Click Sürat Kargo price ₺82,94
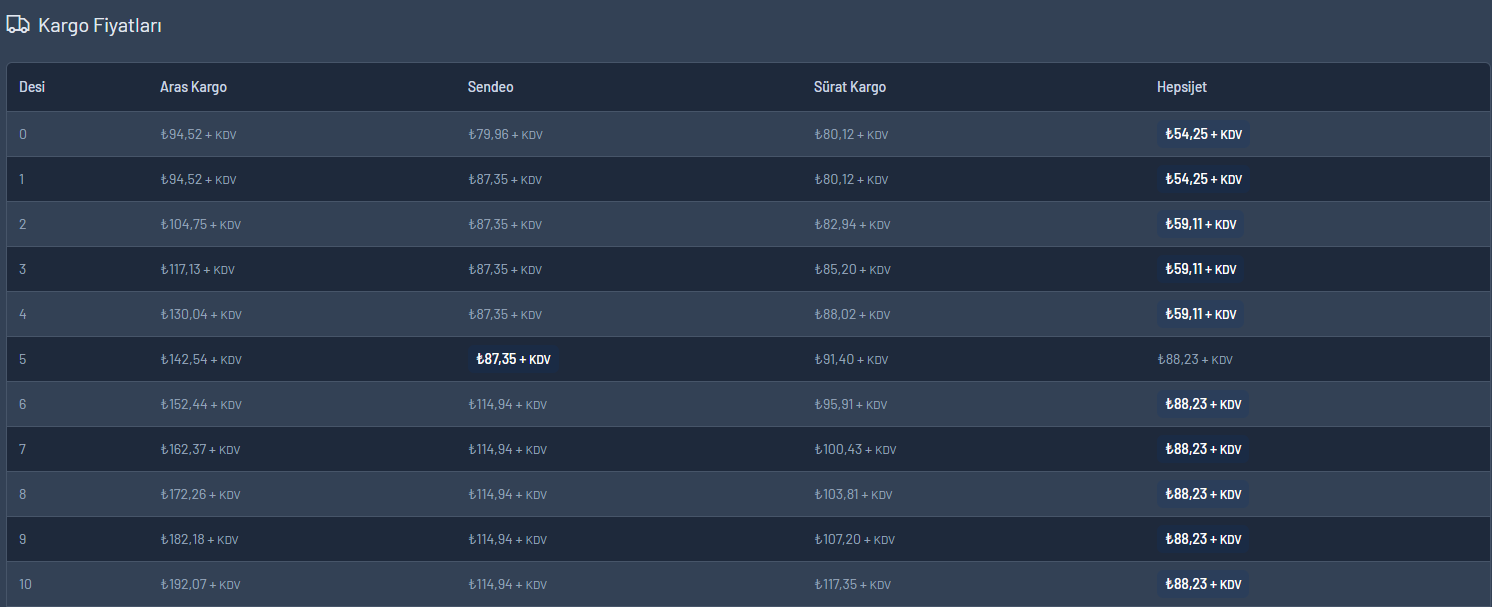Image resolution: width=1492 pixels, height=607 pixels. click(852, 224)
